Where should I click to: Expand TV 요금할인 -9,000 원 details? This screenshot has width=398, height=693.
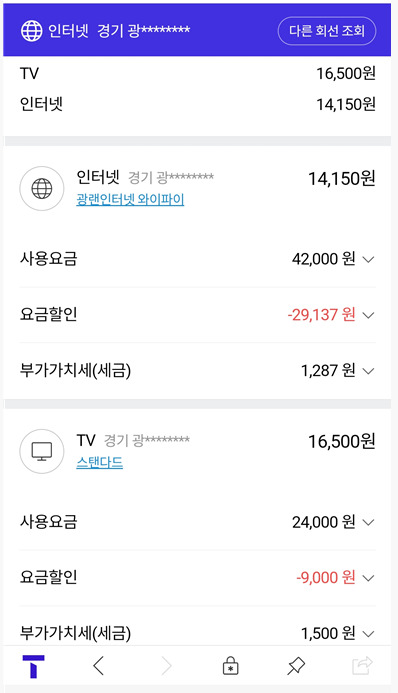click(198, 578)
